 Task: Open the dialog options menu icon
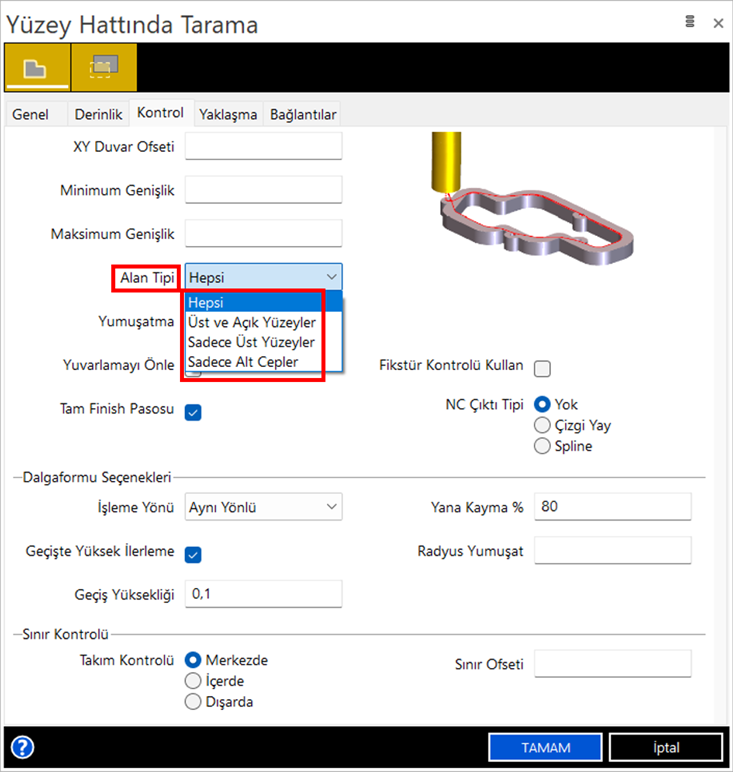click(690, 22)
